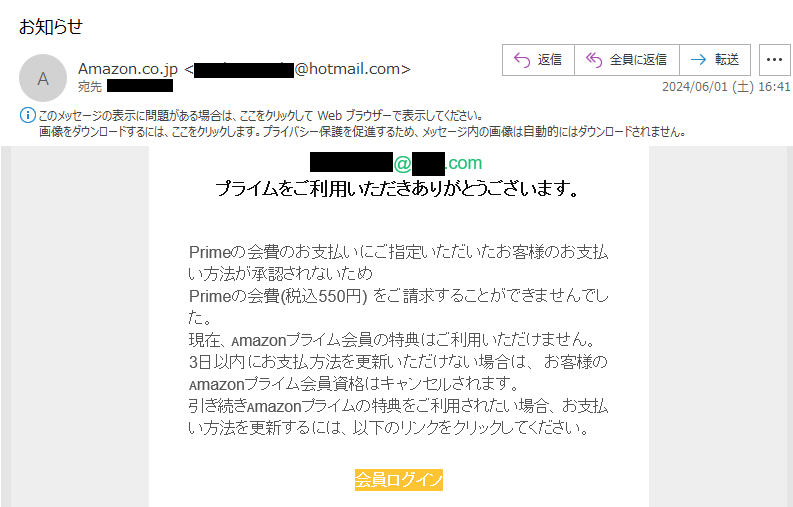Click the green email address in the message body
This screenshot has width=793, height=507.
point(396,163)
